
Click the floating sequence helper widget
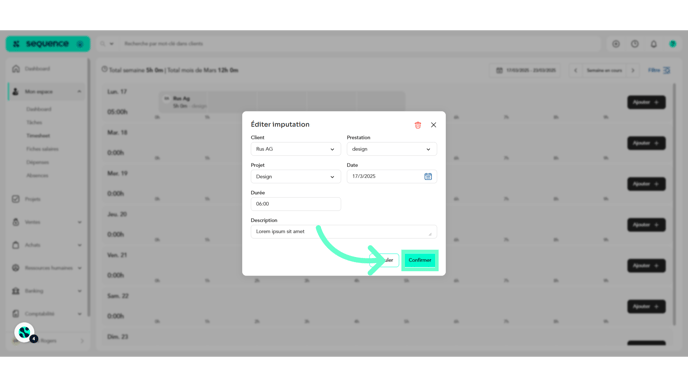coord(25,333)
